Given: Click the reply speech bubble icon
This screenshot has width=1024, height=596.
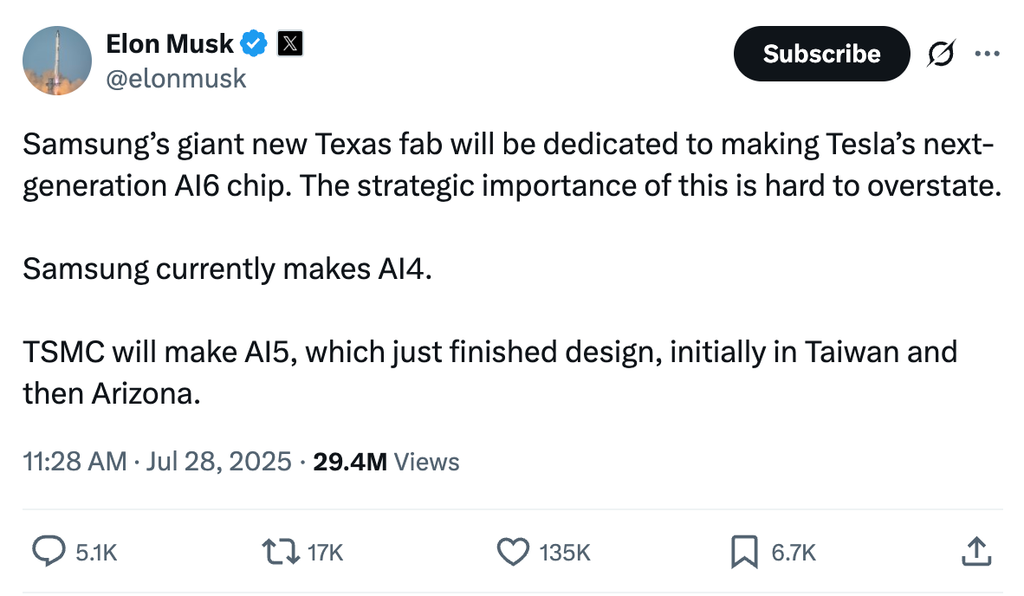Looking at the screenshot, I should 48,551.
